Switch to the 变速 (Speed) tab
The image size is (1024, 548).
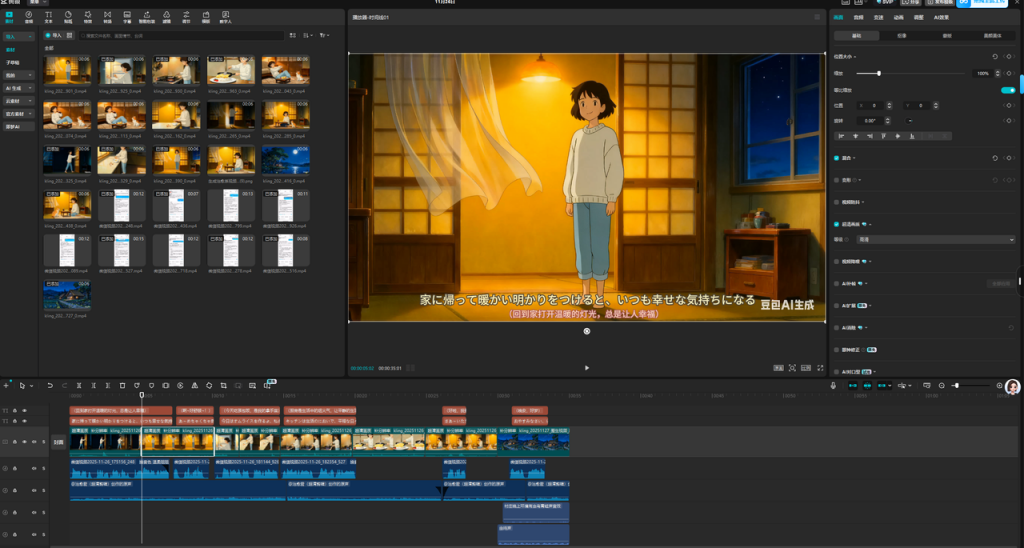pos(879,17)
